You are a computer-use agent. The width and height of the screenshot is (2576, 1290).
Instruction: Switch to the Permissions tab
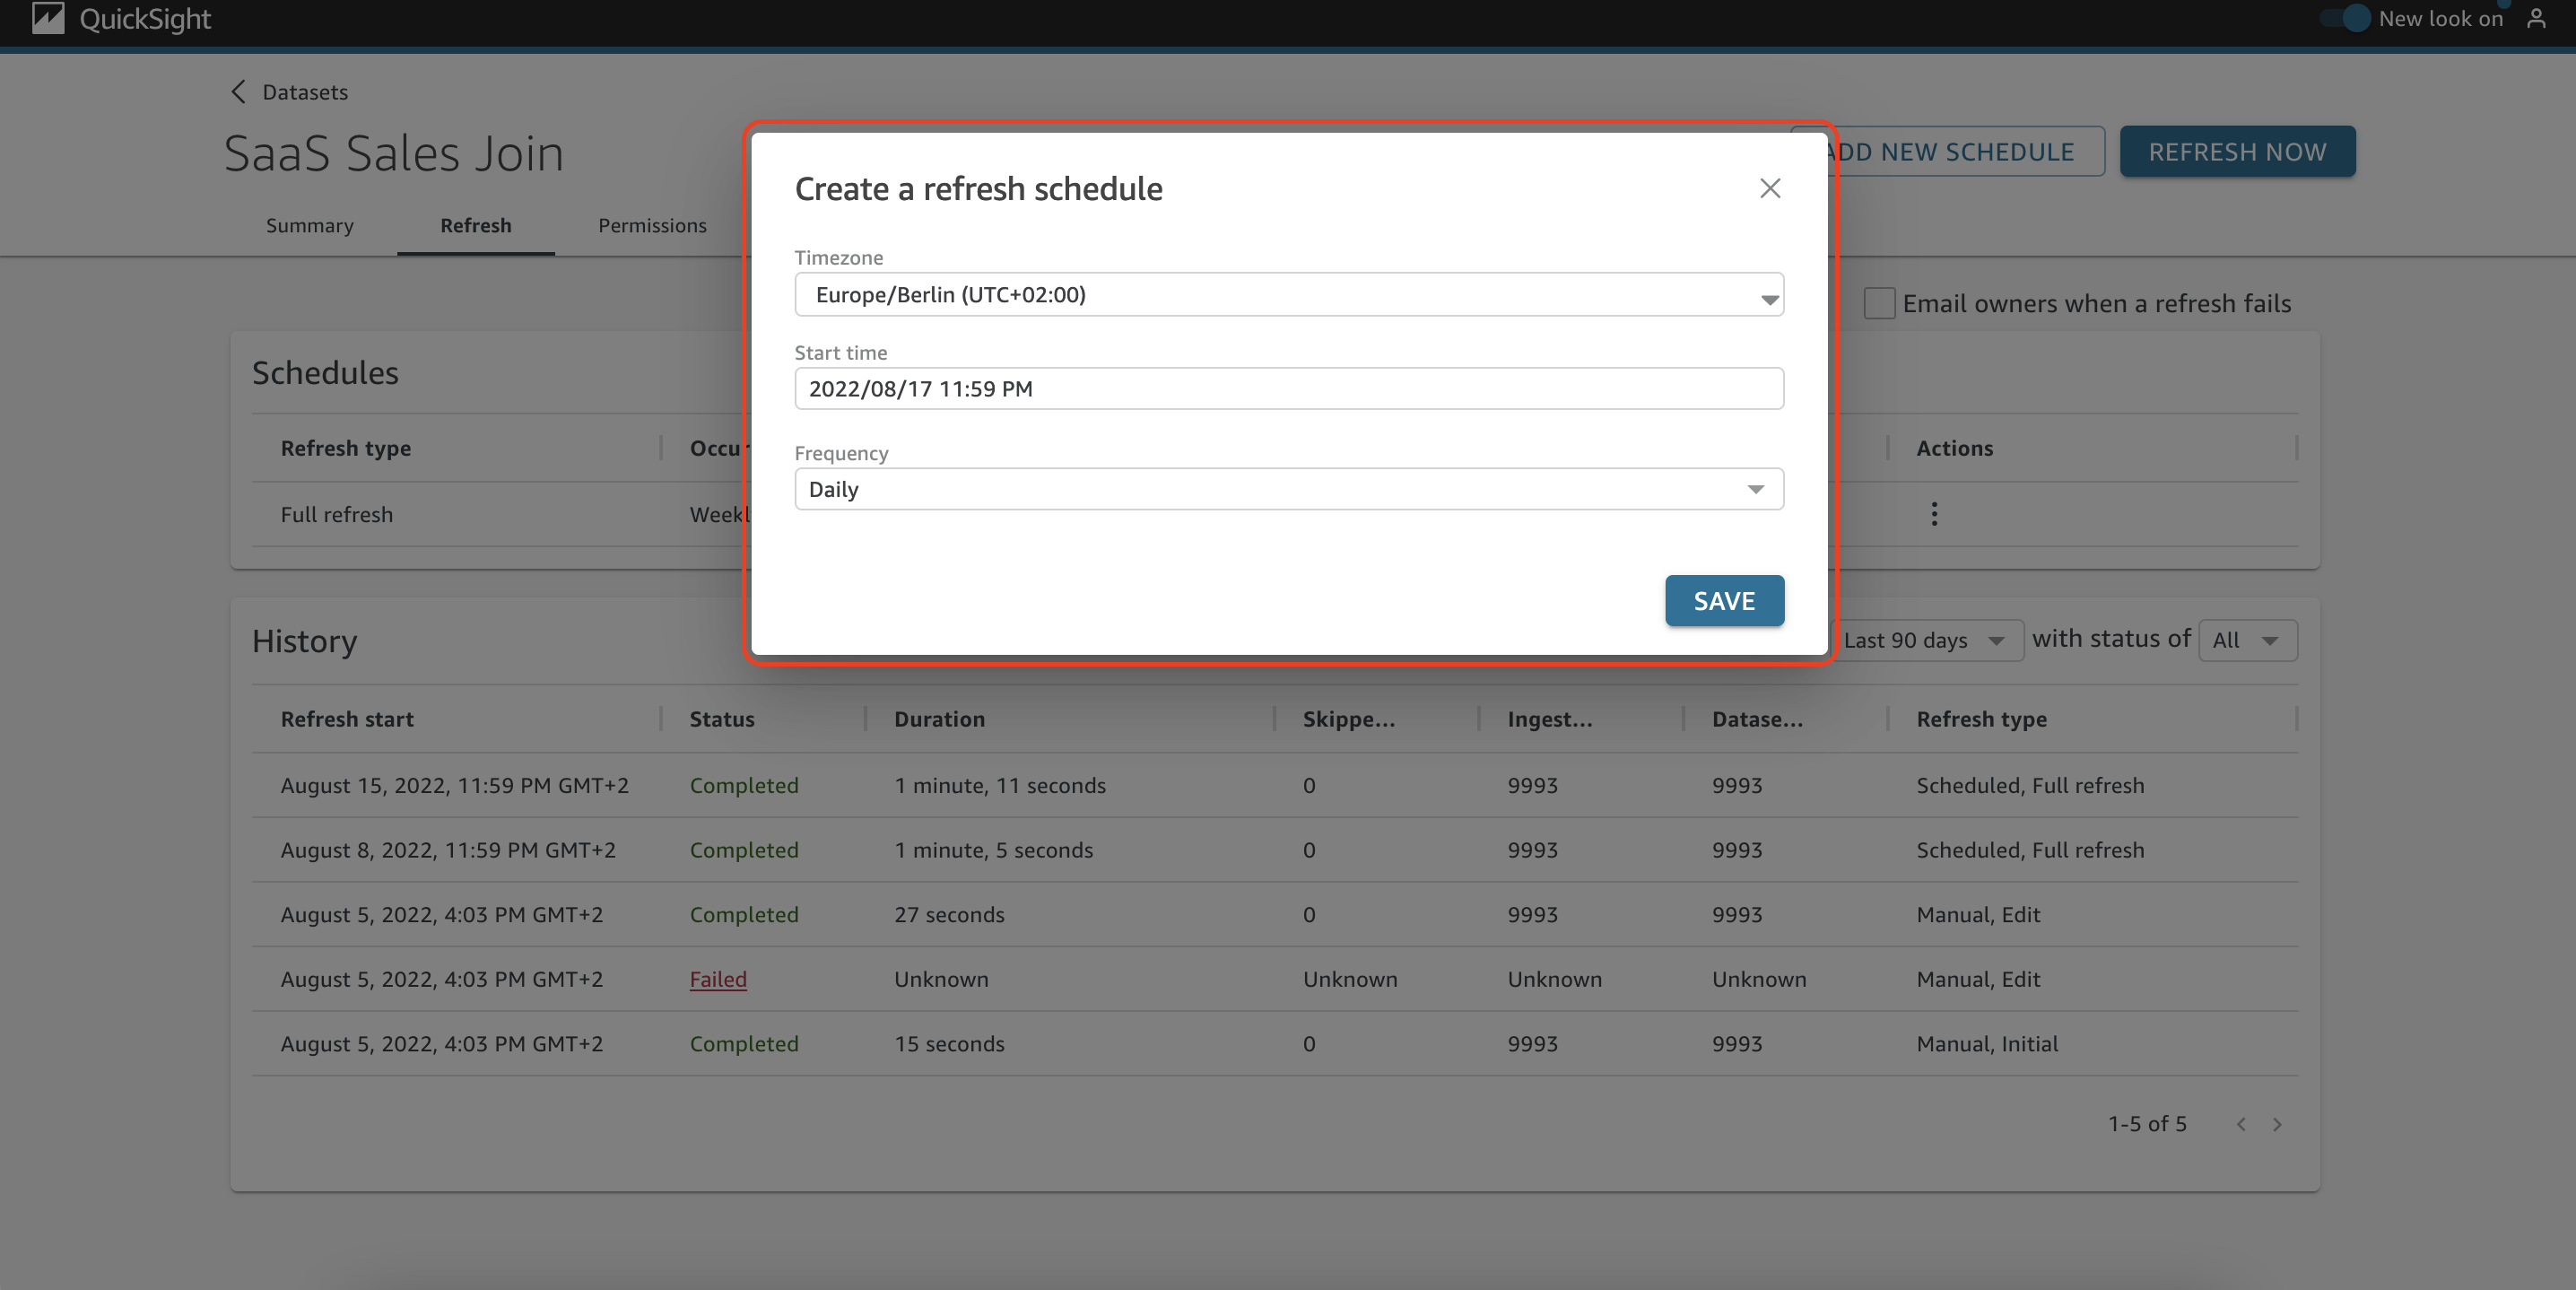pyautogui.click(x=652, y=226)
